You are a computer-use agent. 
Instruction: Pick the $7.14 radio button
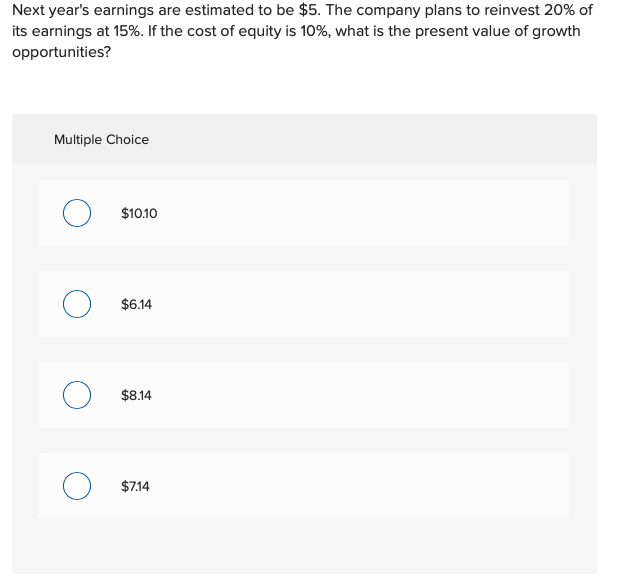point(77,486)
